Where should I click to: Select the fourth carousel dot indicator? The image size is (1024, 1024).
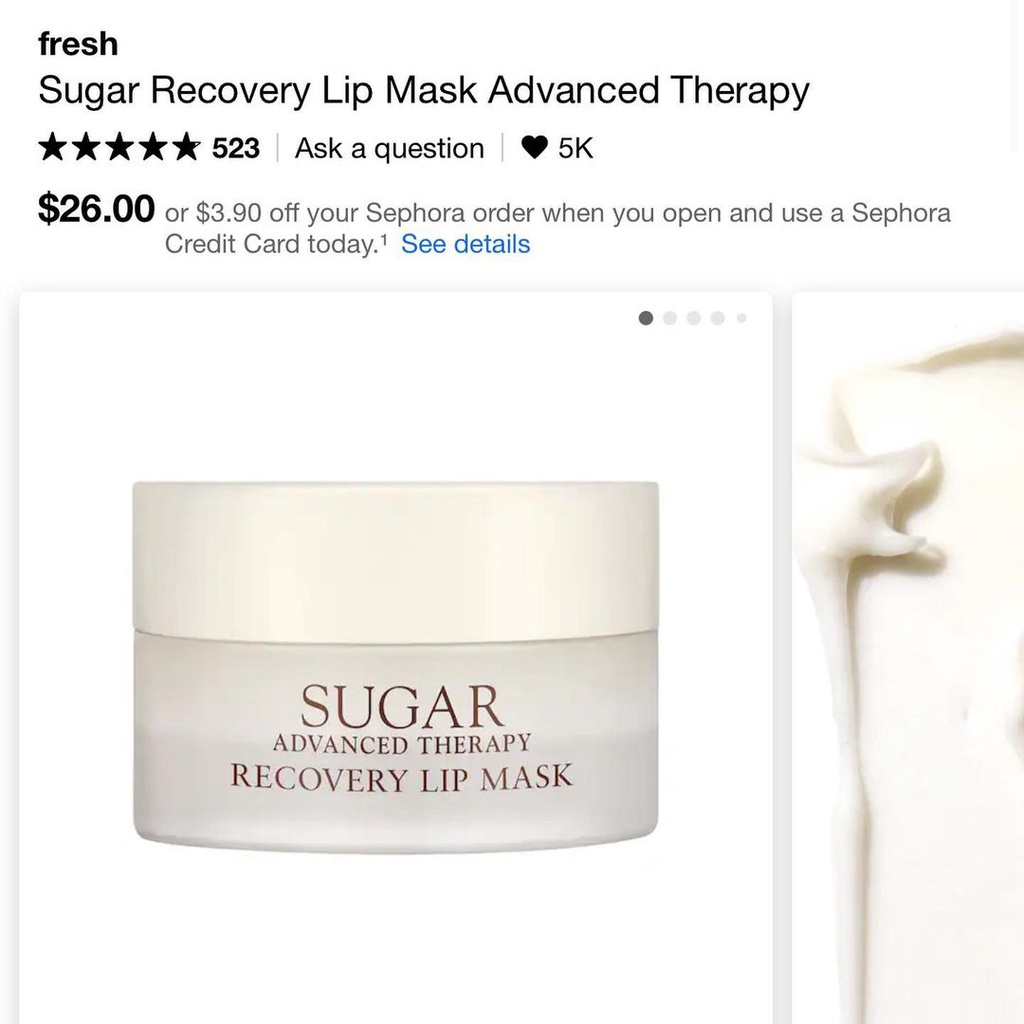tap(718, 318)
